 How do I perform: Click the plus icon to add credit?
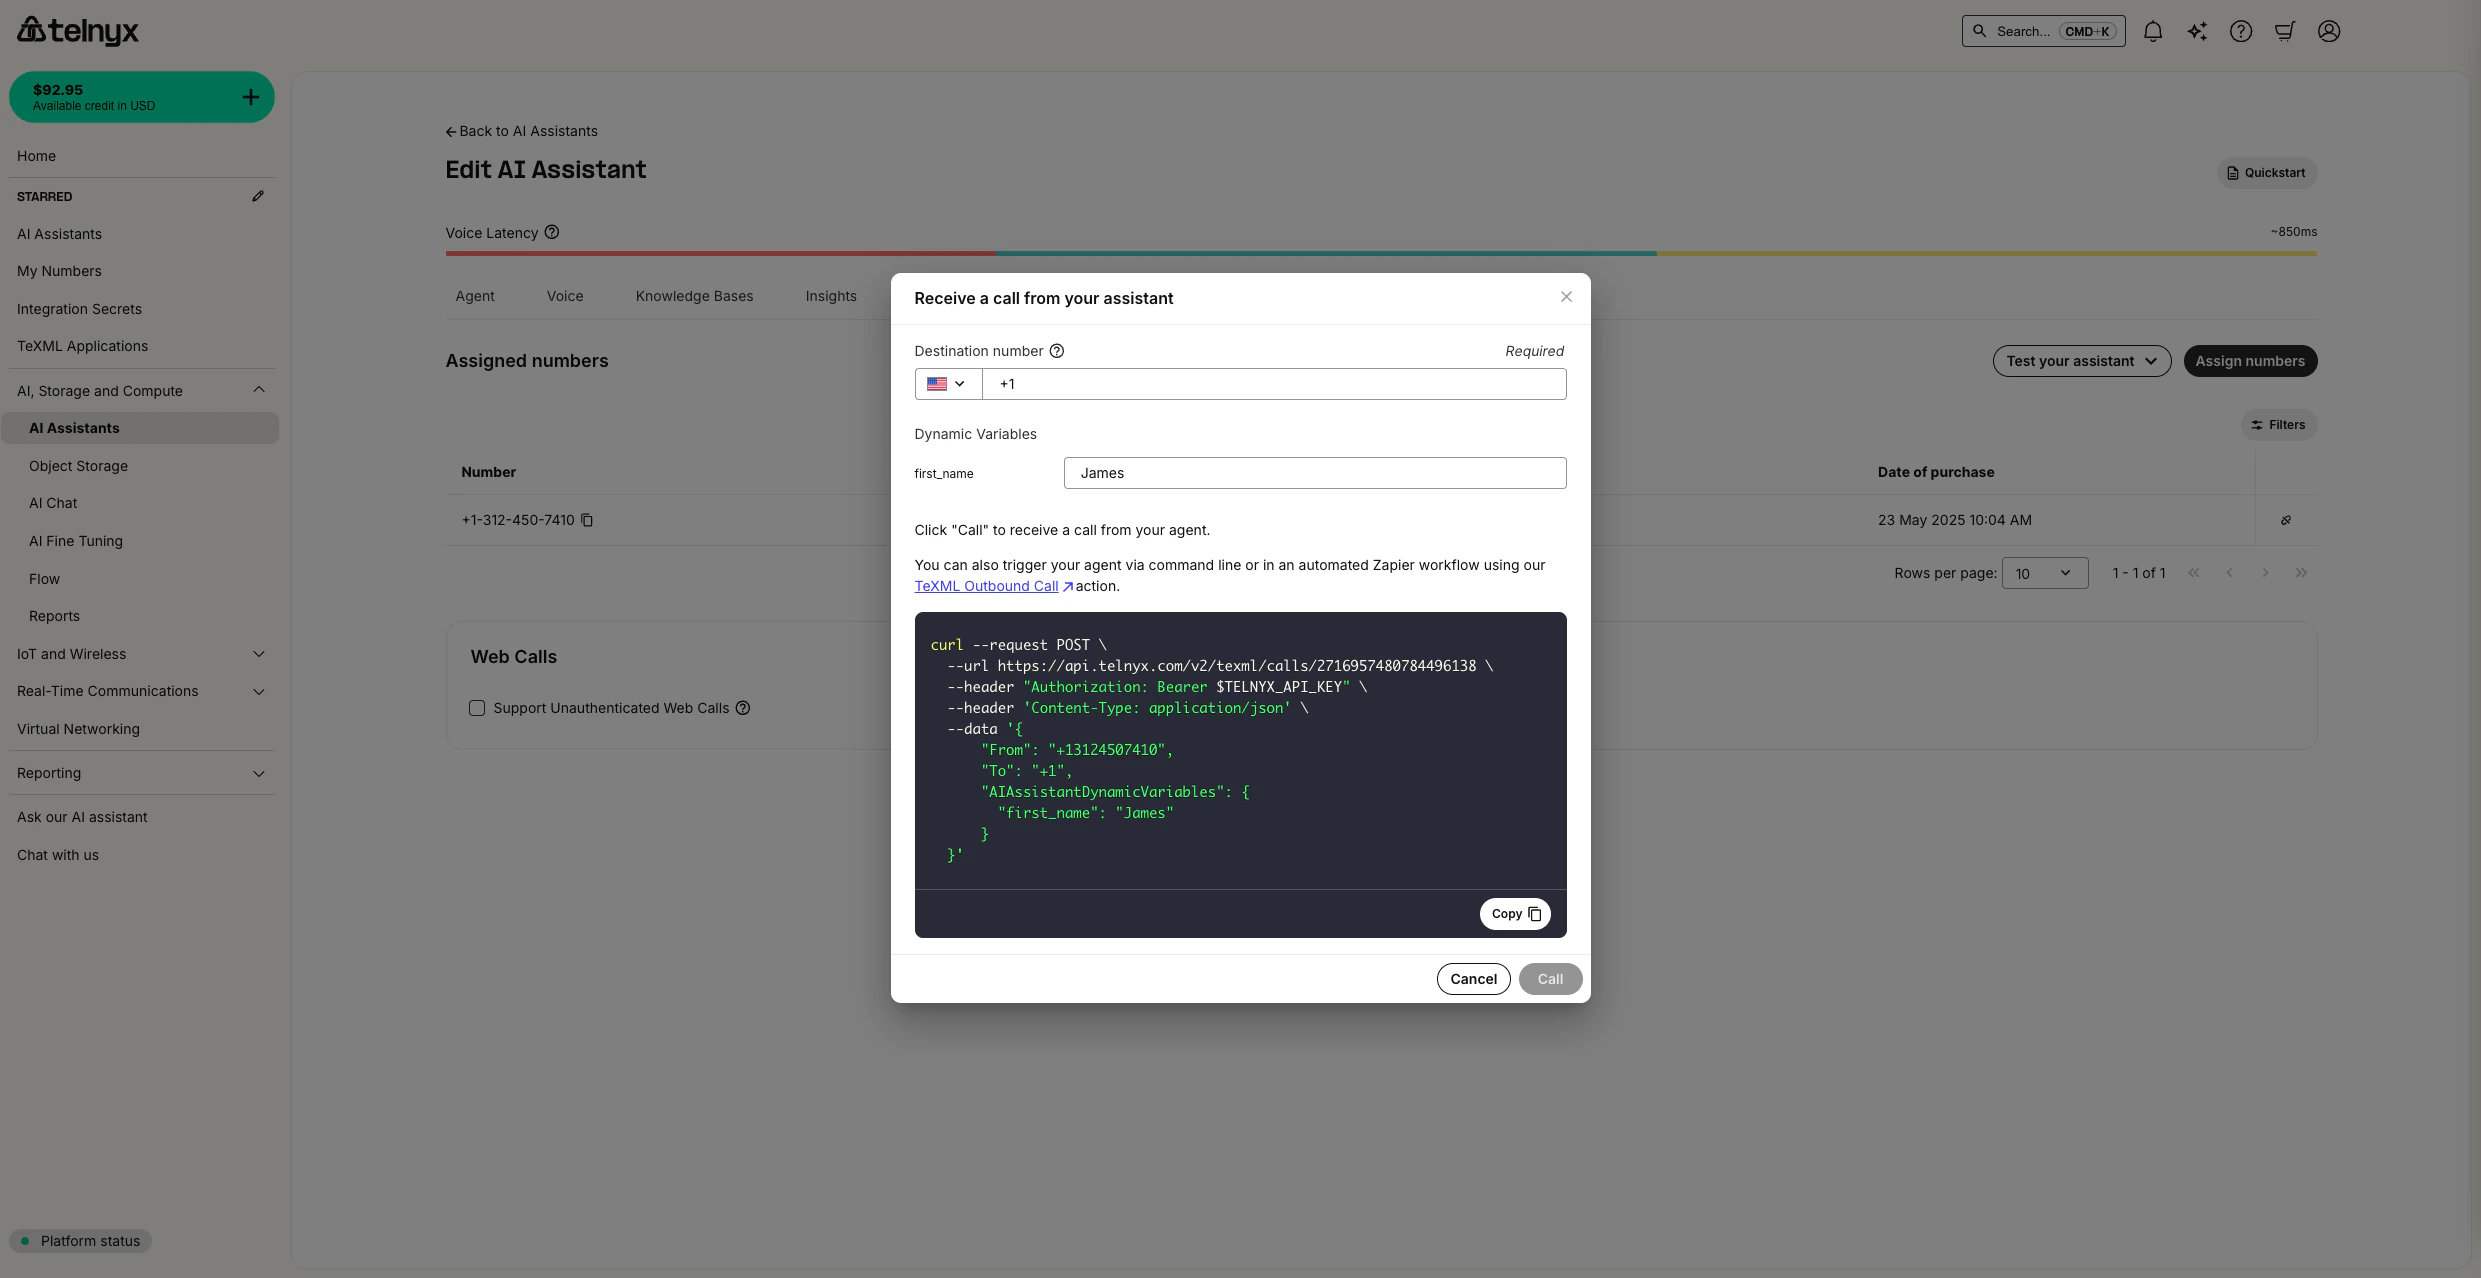tap(251, 97)
